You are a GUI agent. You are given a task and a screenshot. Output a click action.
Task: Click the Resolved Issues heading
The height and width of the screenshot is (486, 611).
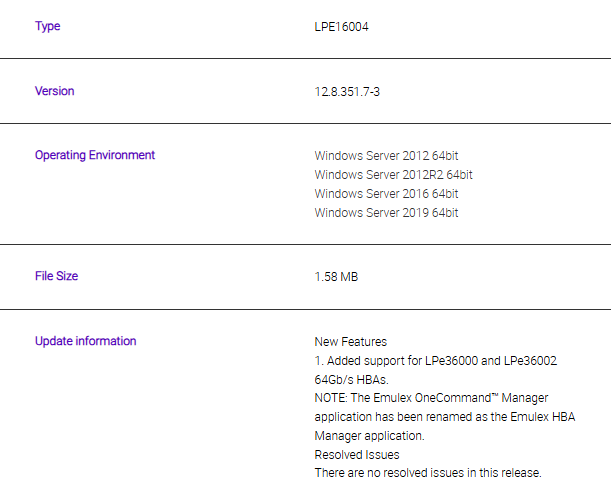tap(356, 455)
